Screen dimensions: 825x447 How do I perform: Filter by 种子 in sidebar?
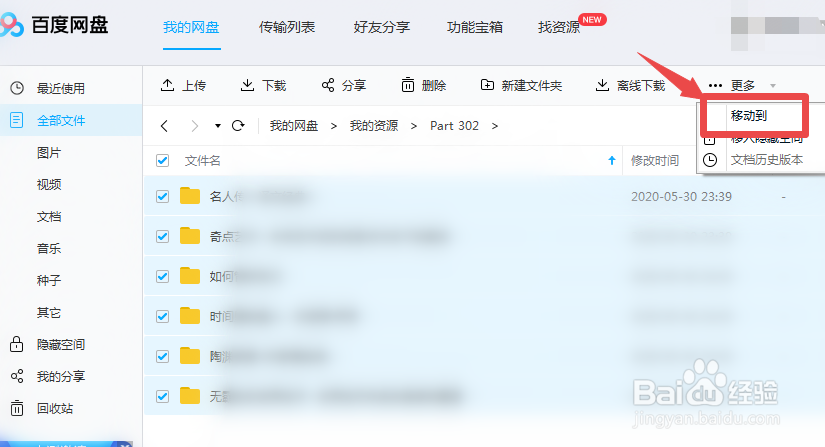pos(49,280)
